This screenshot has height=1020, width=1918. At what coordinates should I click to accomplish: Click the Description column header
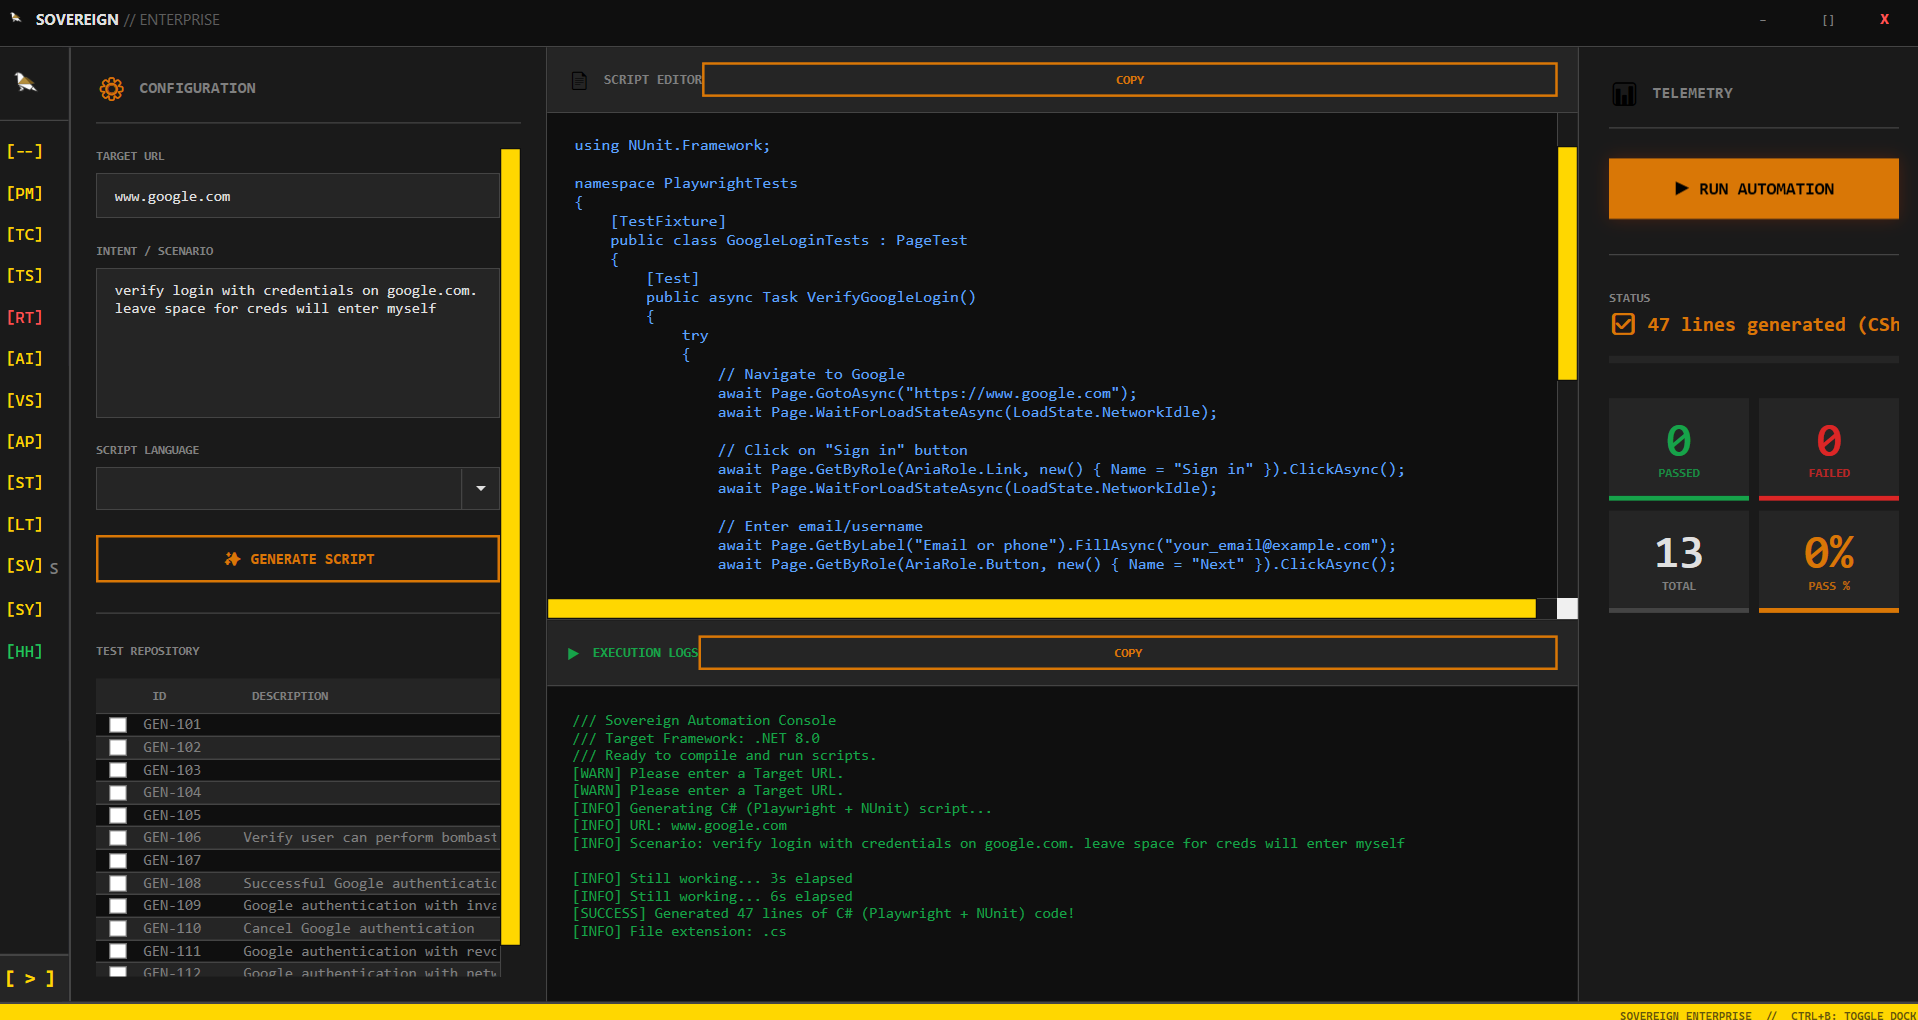pyautogui.click(x=290, y=696)
